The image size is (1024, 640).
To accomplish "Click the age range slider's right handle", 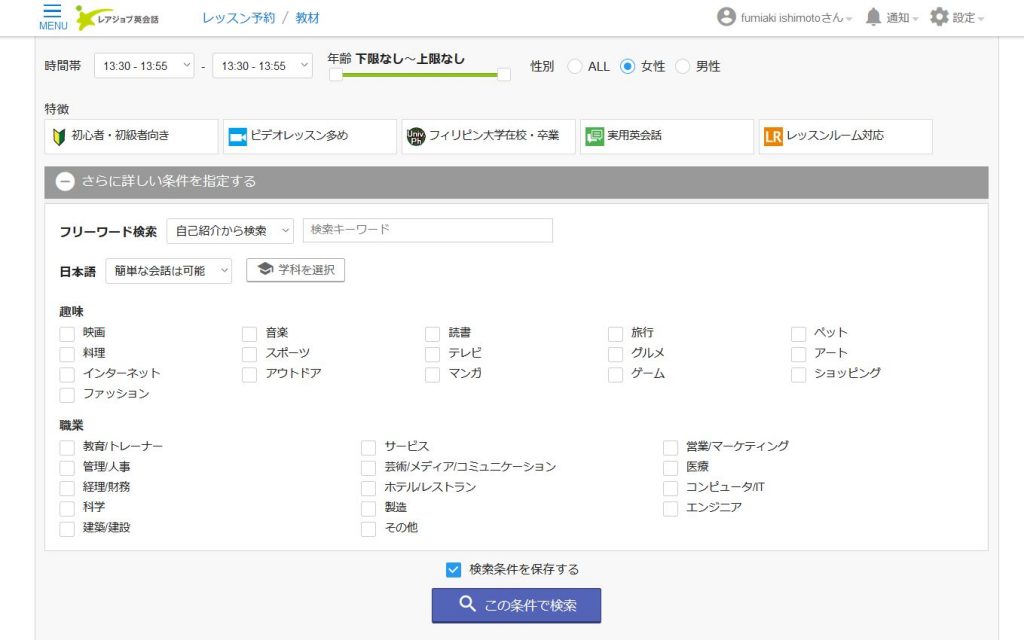I will point(504,74).
